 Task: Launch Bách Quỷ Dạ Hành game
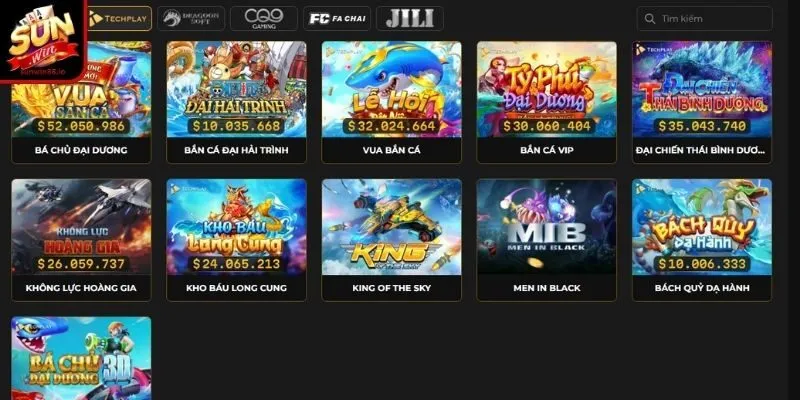[x=702, y=240]
